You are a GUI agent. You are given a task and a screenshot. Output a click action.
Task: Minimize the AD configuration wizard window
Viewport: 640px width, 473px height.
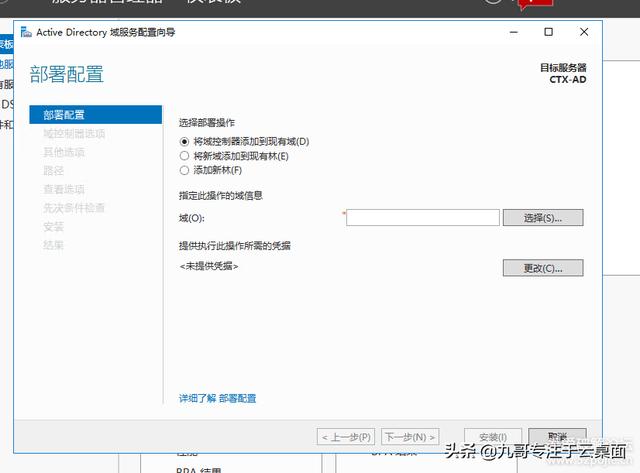point(514,32)
